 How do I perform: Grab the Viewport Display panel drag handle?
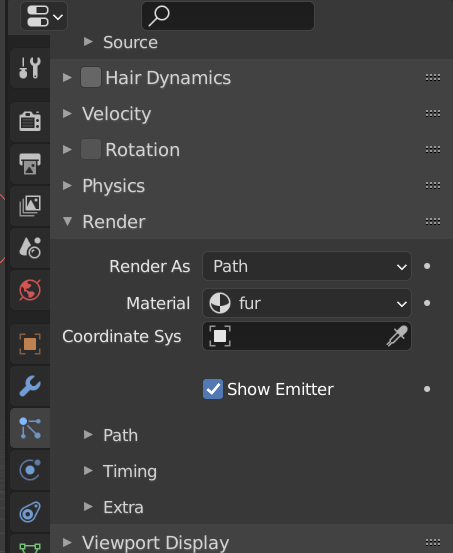click(433, 542)
